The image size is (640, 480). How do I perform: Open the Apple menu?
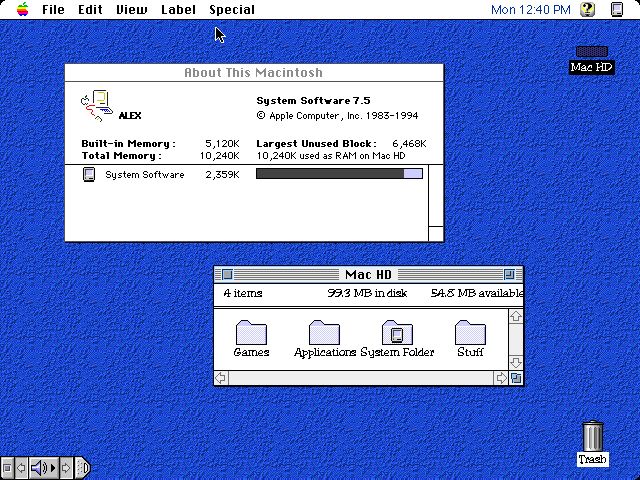23,9
